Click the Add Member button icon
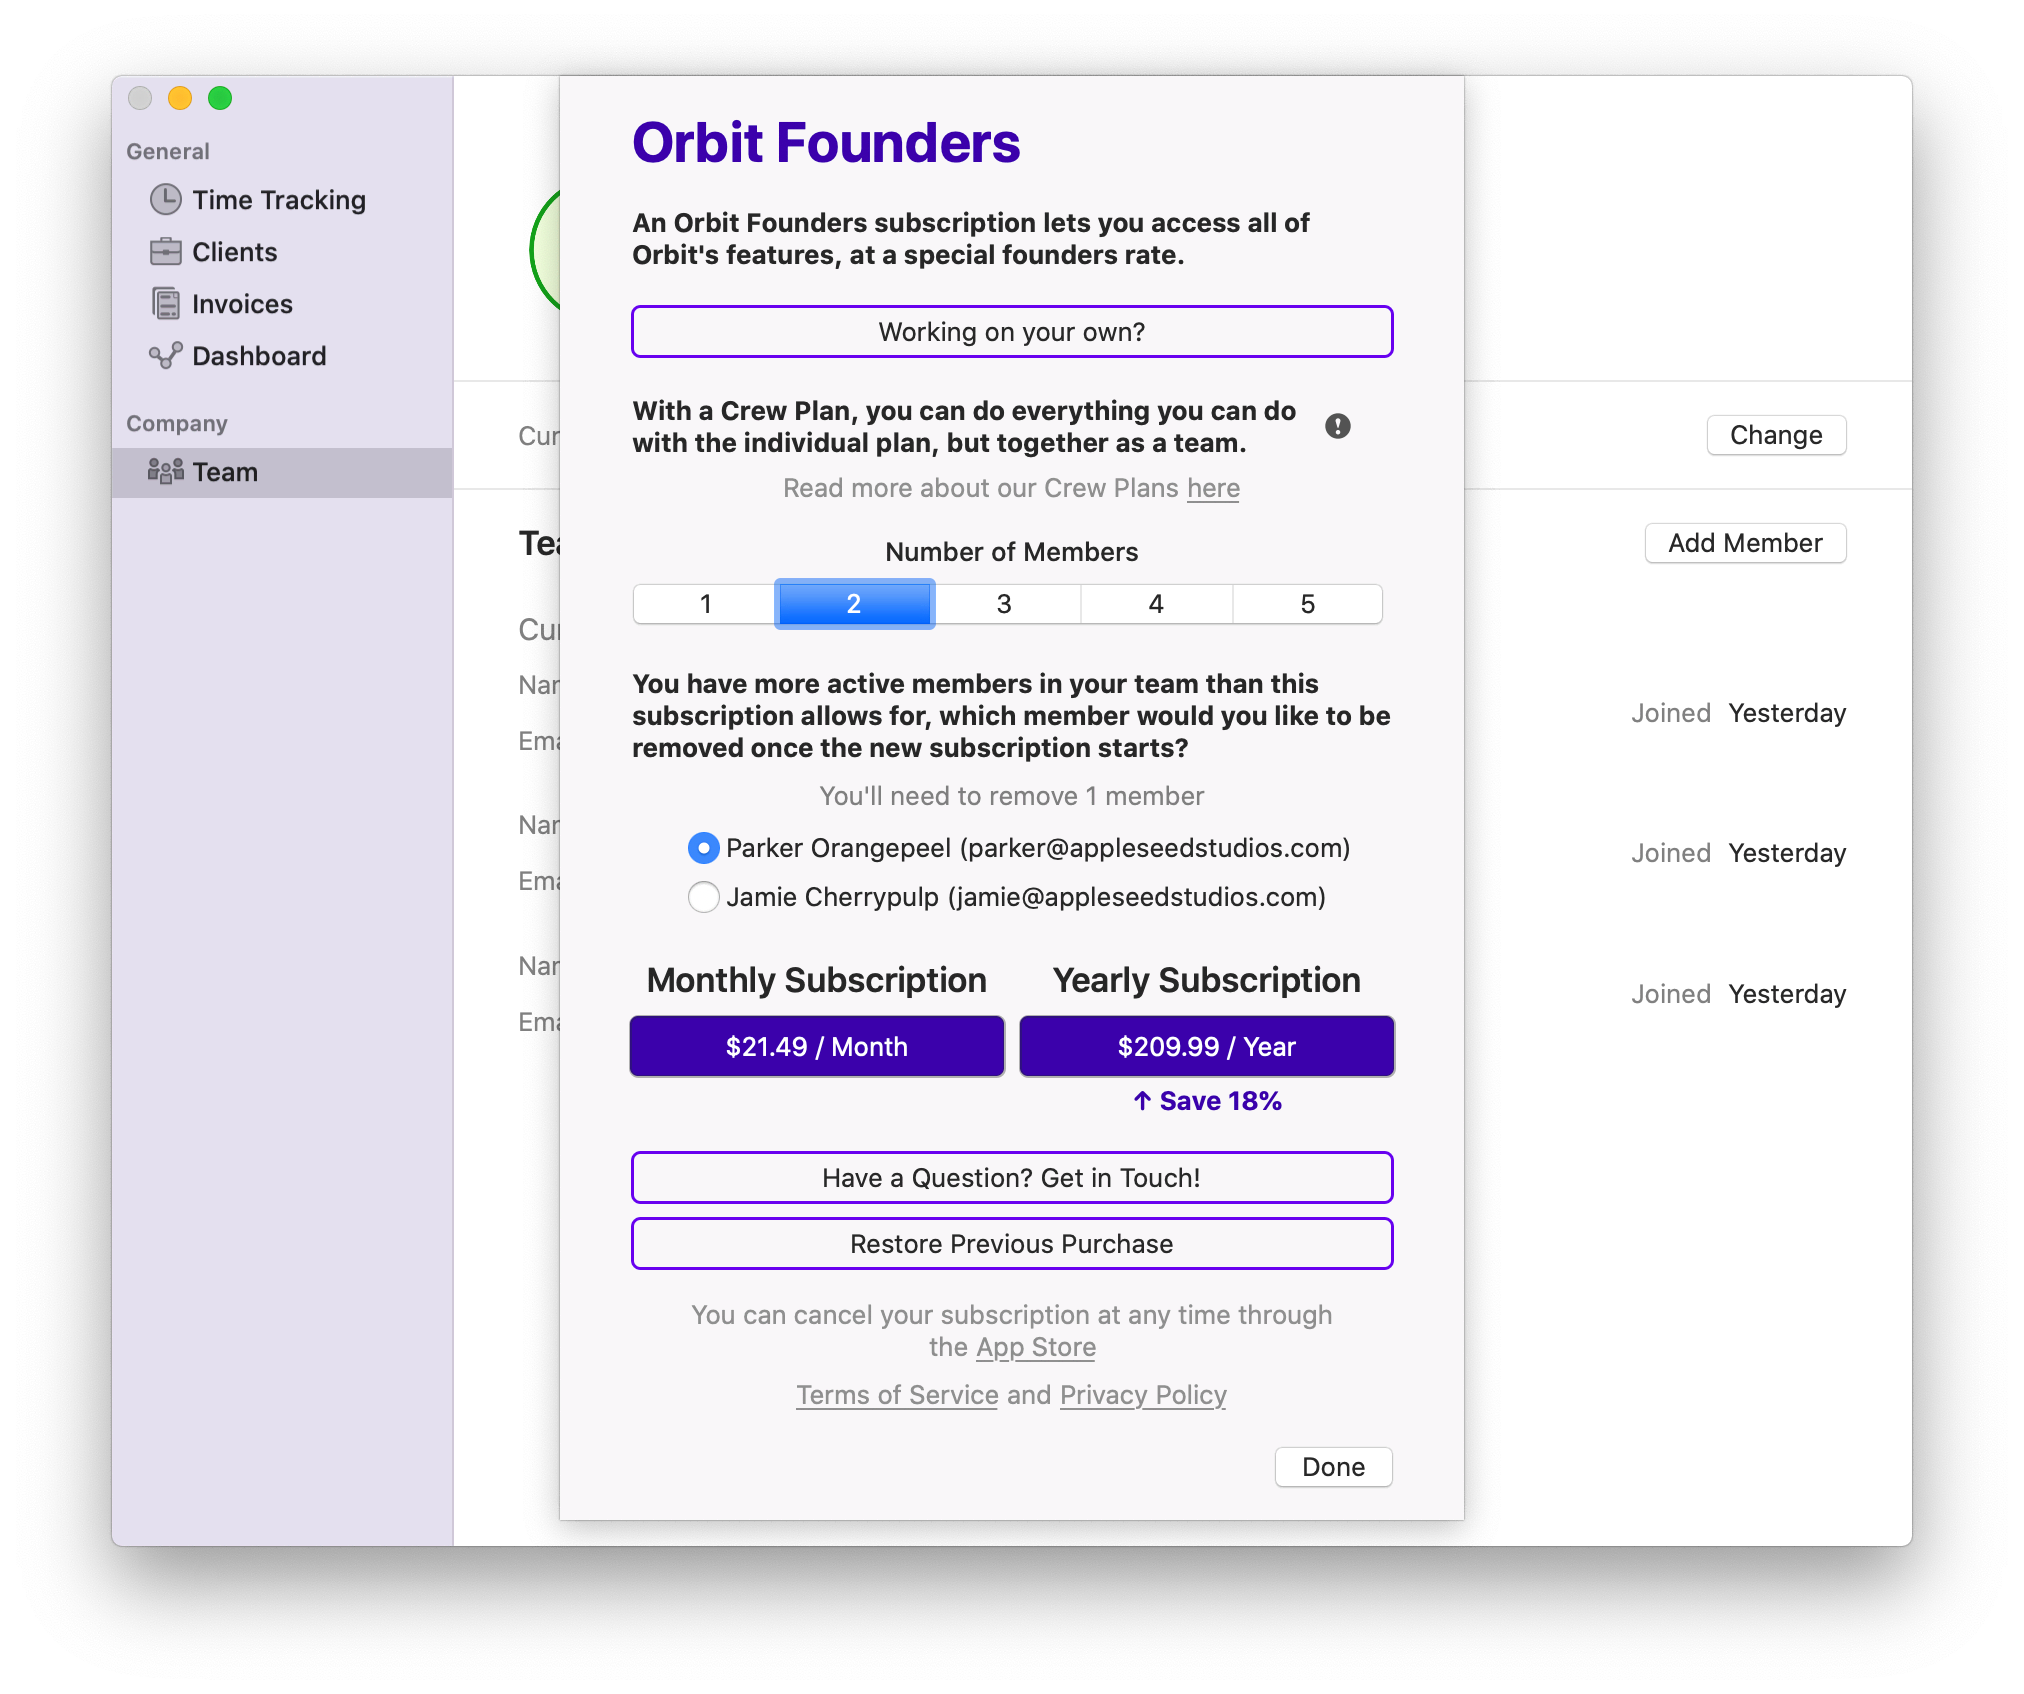Screen dimensions: 2024x1694 coord(1745,541)
